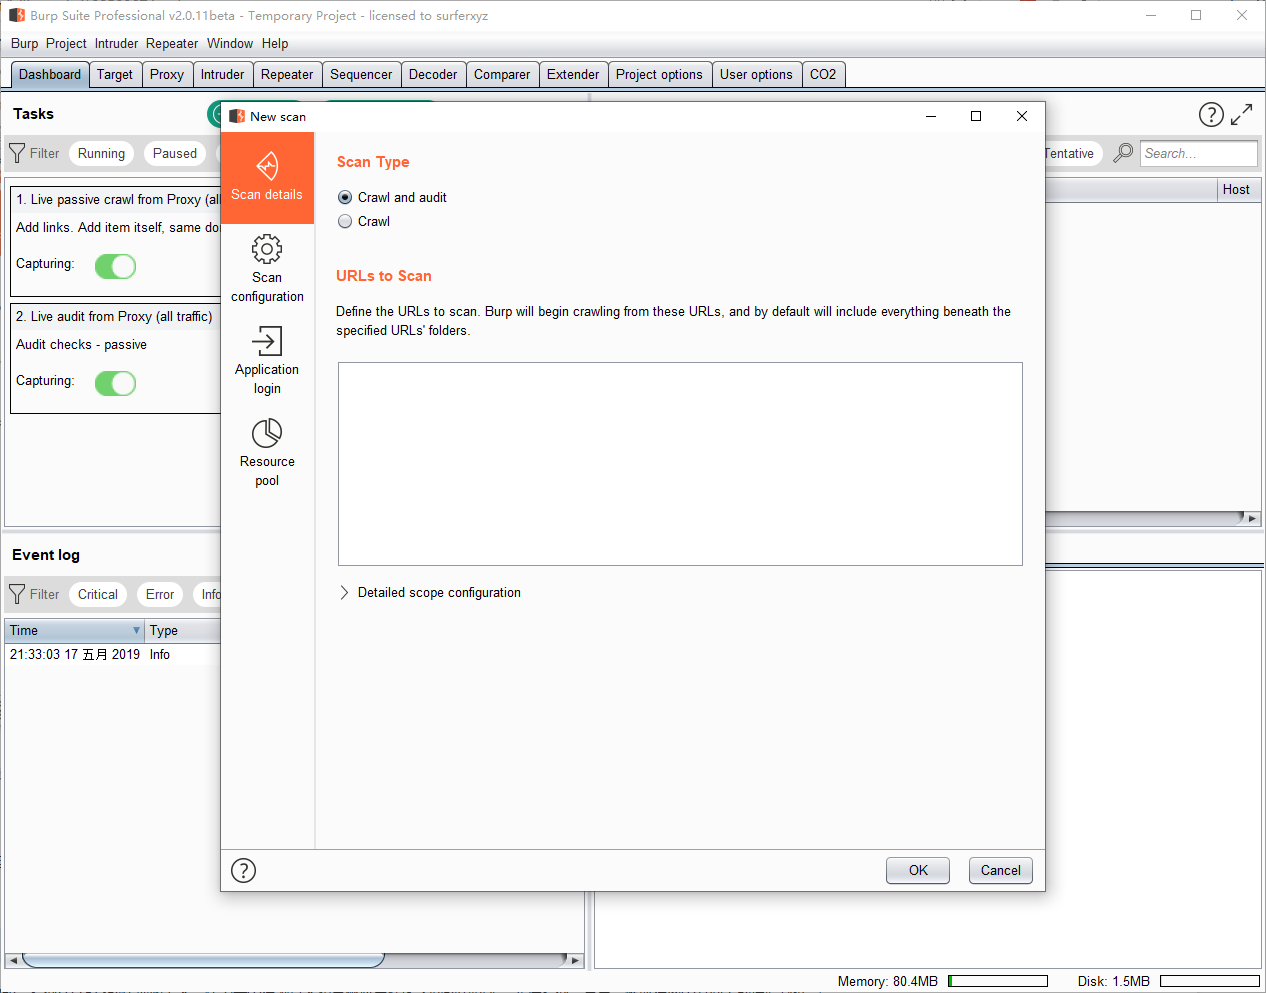Click the Tasks filter funnel icon
The height and width of the screenshot is (993, 1266).
pos(17,153)
